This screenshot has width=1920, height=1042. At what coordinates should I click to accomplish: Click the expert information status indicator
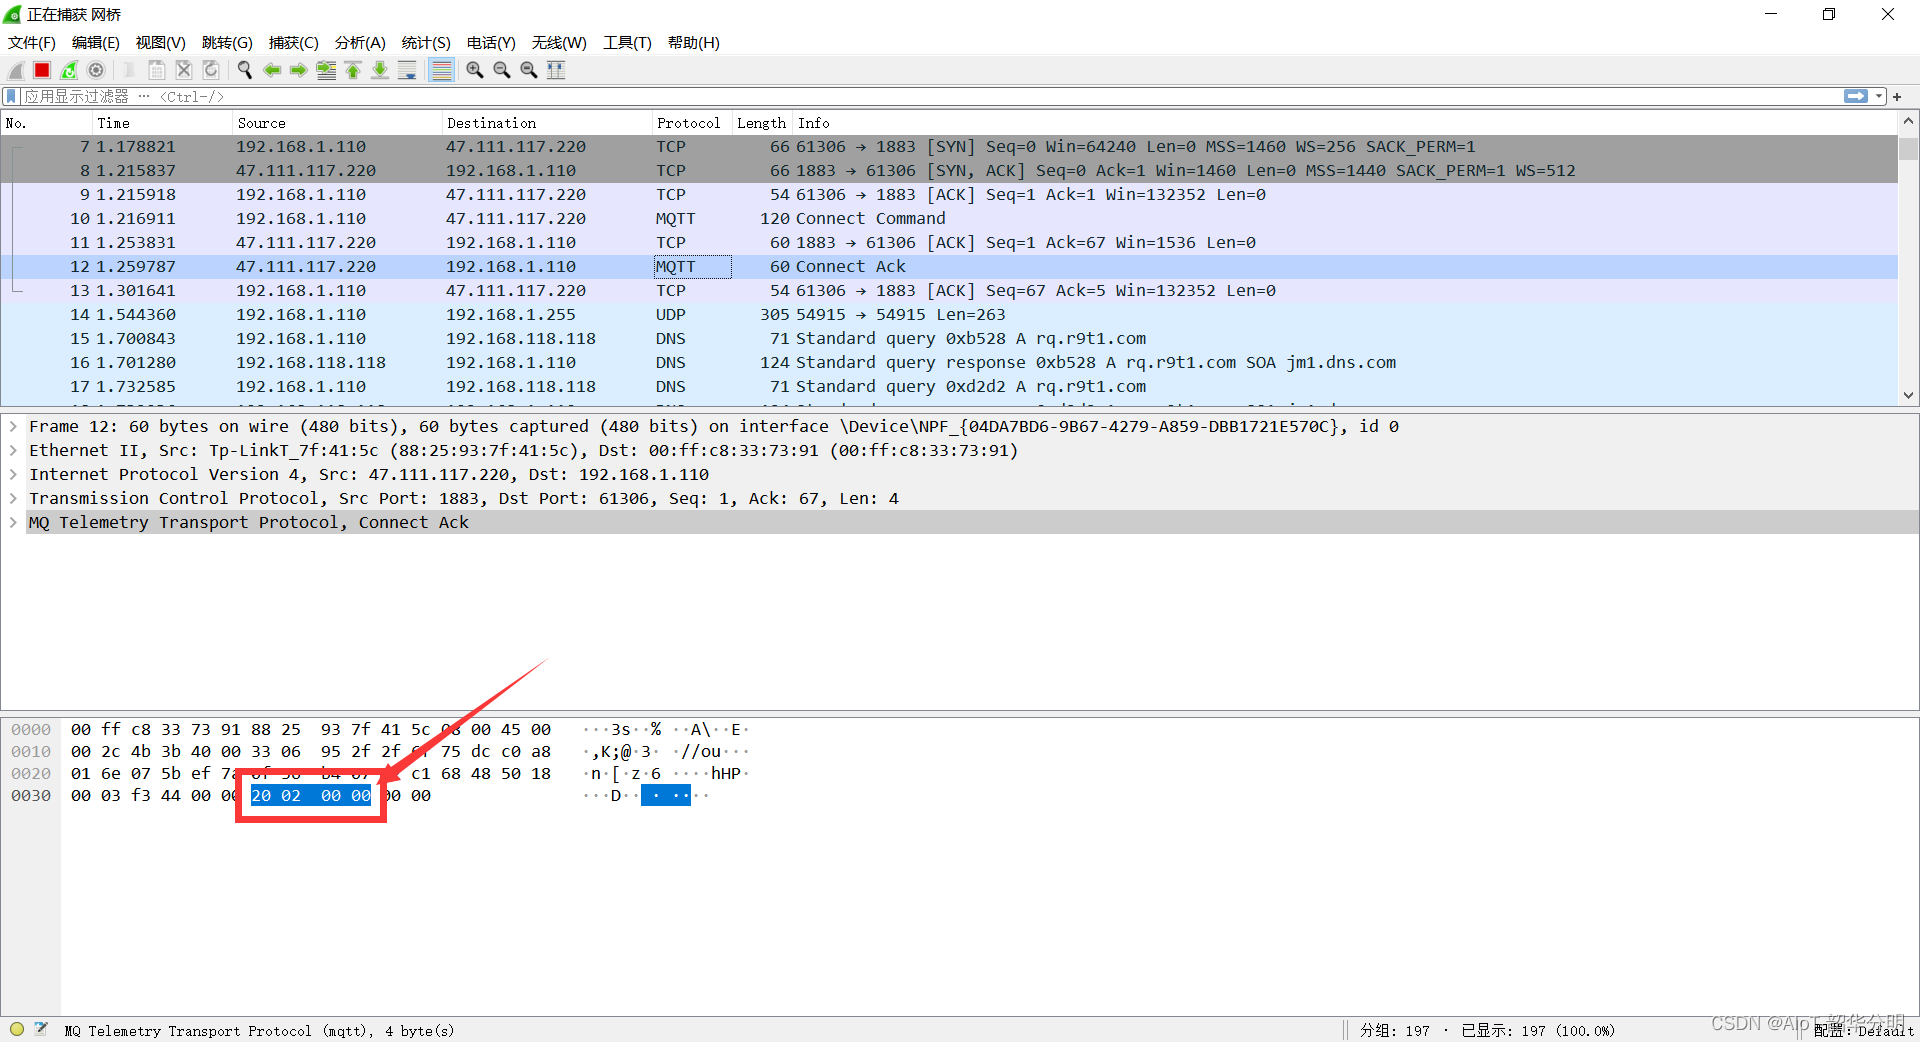coord(17,1029)
